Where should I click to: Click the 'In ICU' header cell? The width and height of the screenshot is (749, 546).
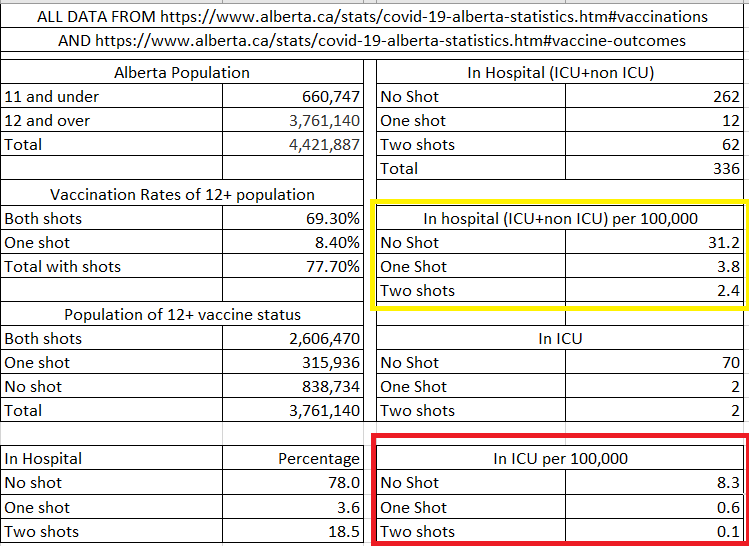560,338
